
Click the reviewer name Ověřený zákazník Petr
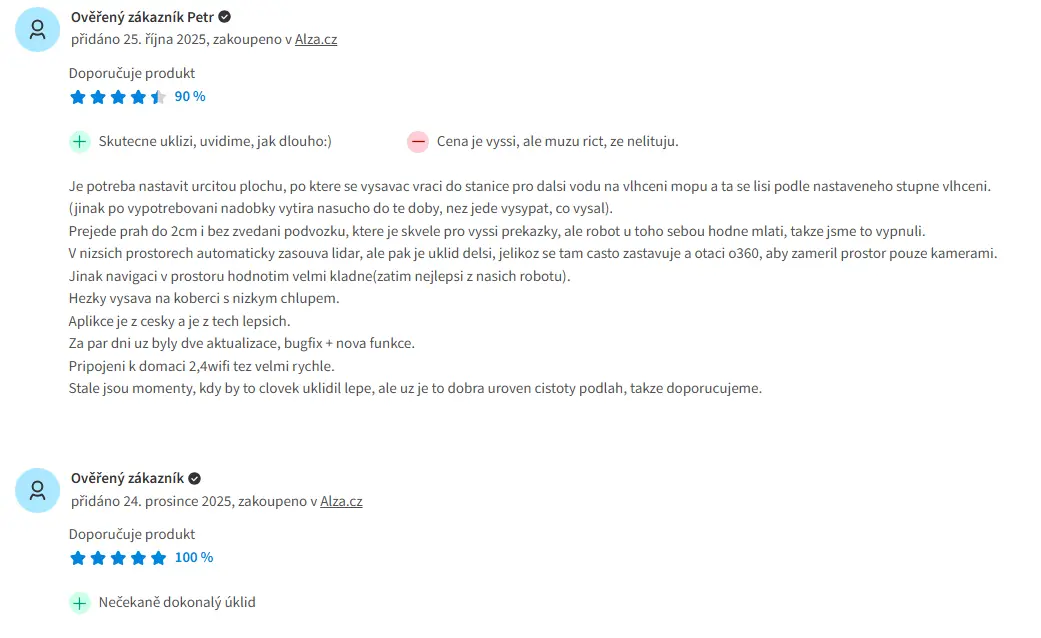point(142,17)
